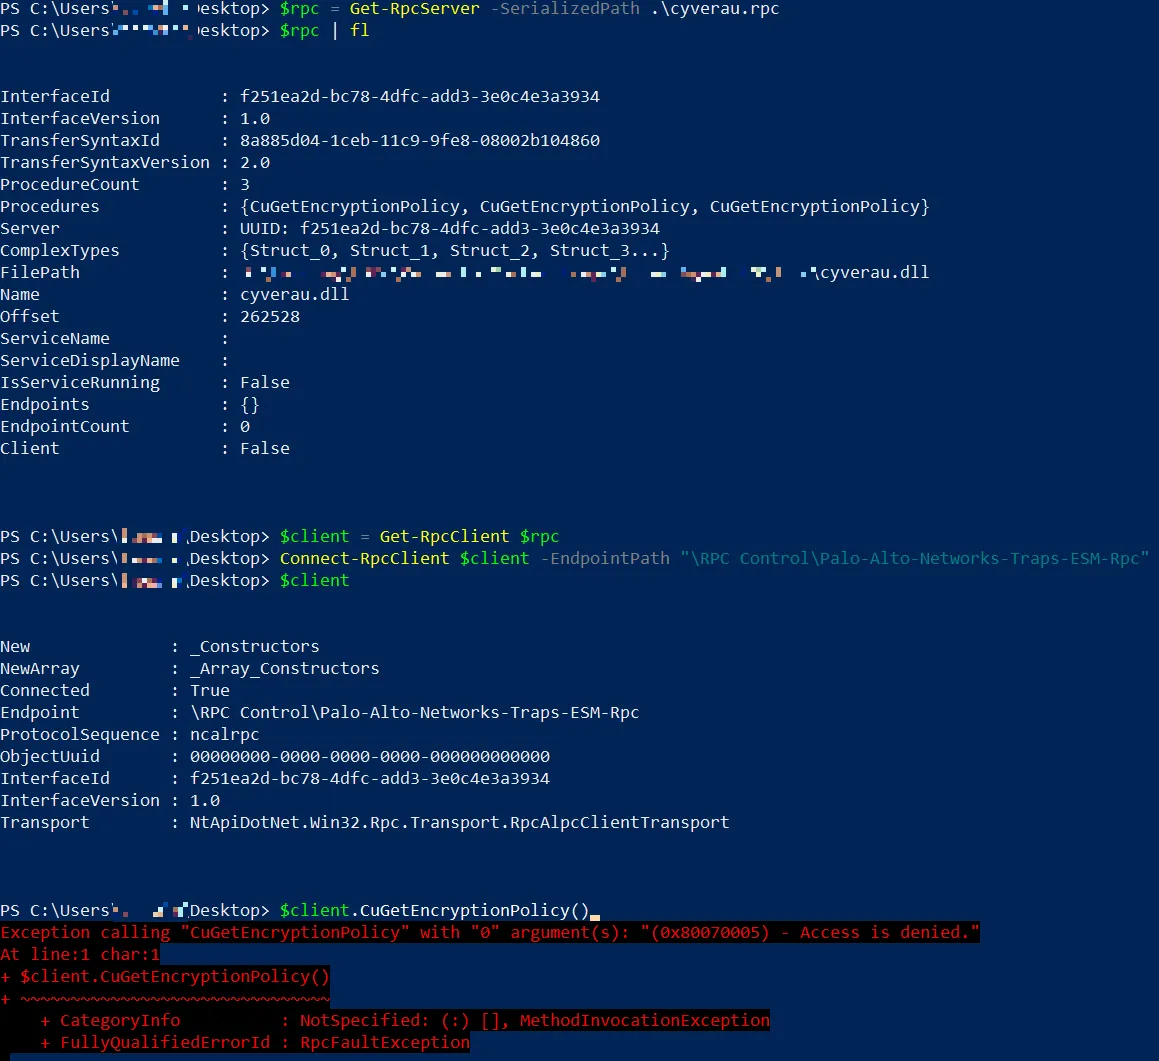Viewport: 1159px width, 1061px height.
Task: Click the ComplexTypes Struct_0 list value
Action: pyautogui.click(x=455, y=250)
